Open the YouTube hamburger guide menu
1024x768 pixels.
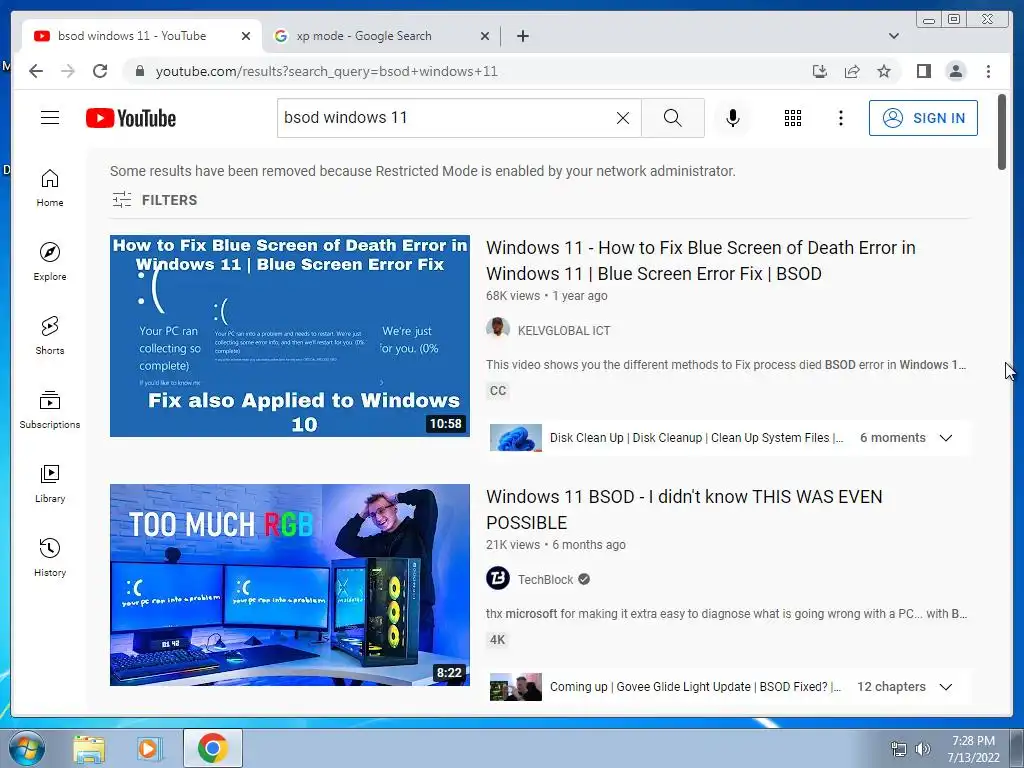tap(50, 118)
